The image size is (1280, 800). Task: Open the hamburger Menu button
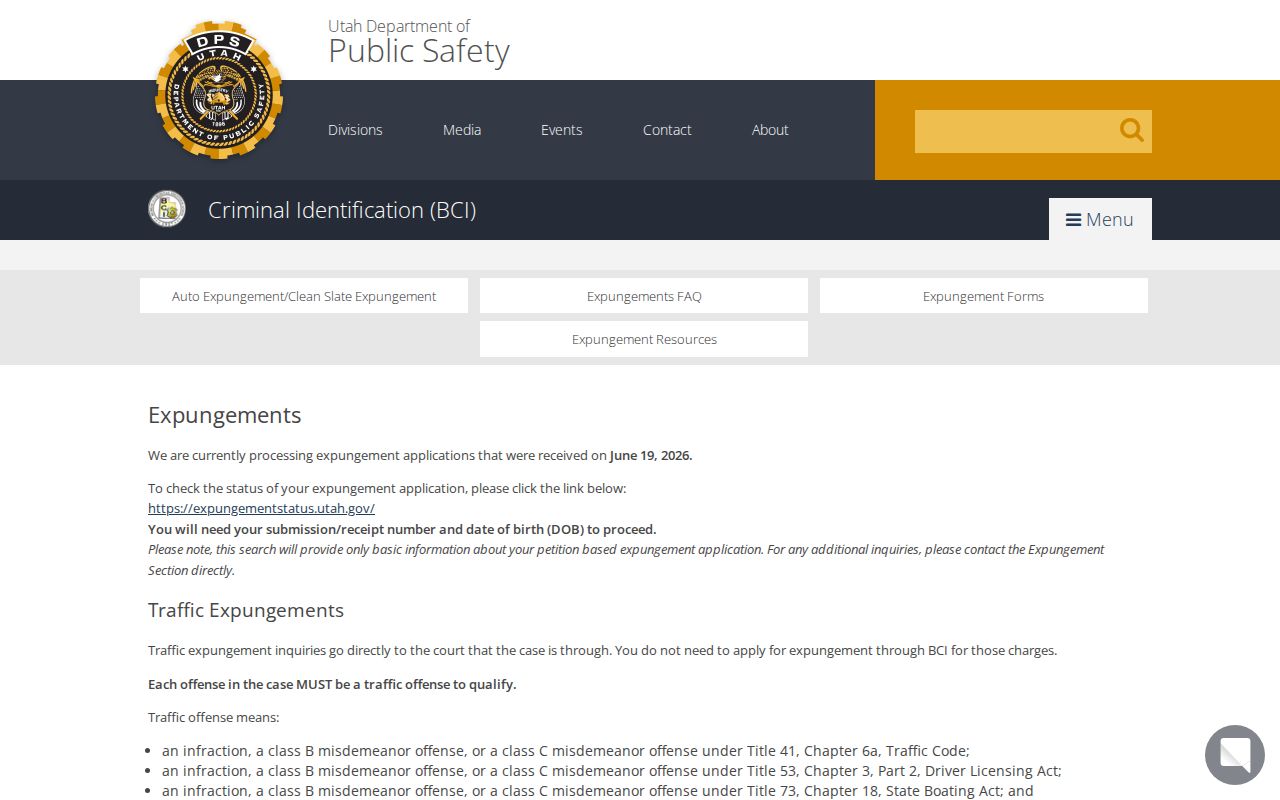tap(1100, 219)
